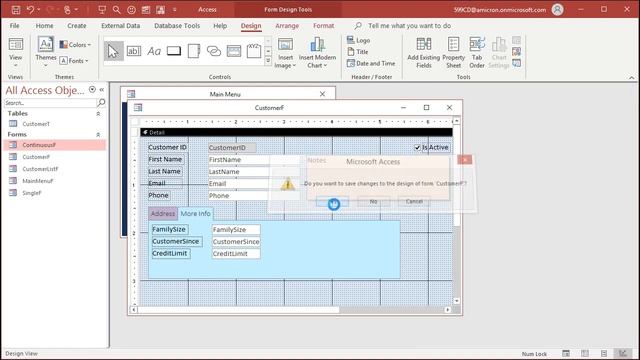
Task: Collapse the Tables group
Action: 98,114
